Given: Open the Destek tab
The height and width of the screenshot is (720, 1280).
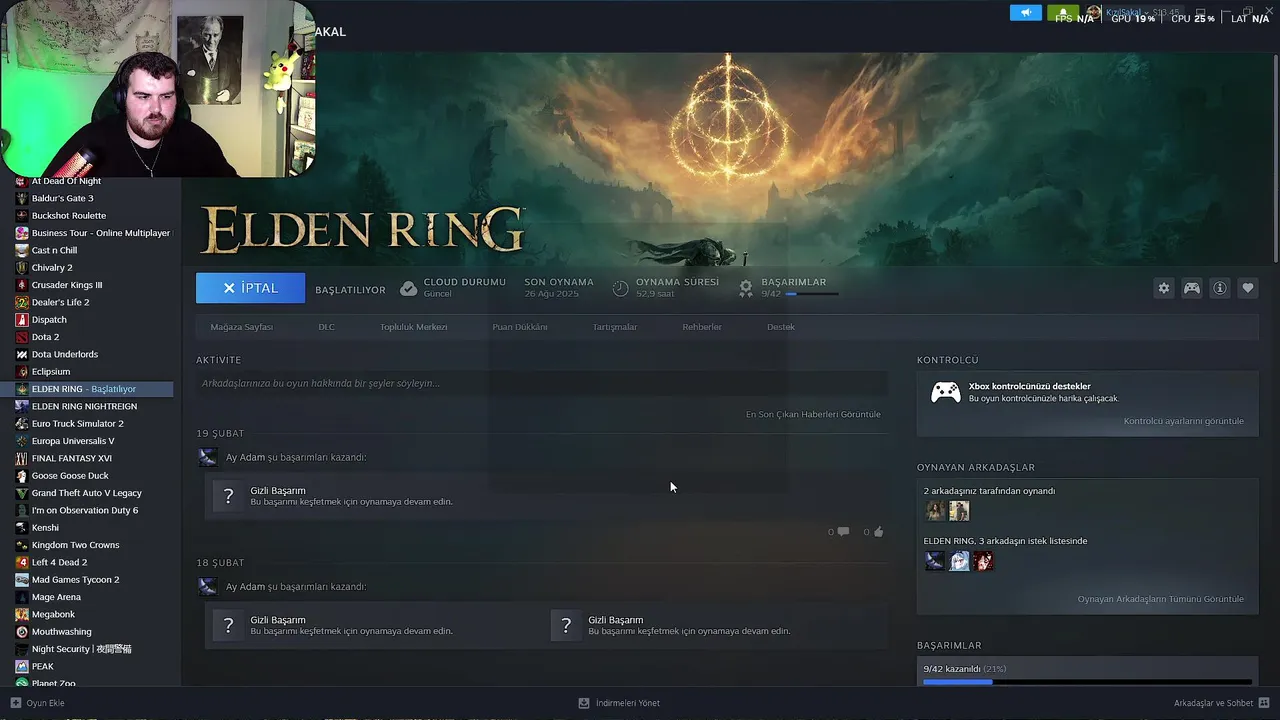Looking at the screenshot, I should (780, 327).
